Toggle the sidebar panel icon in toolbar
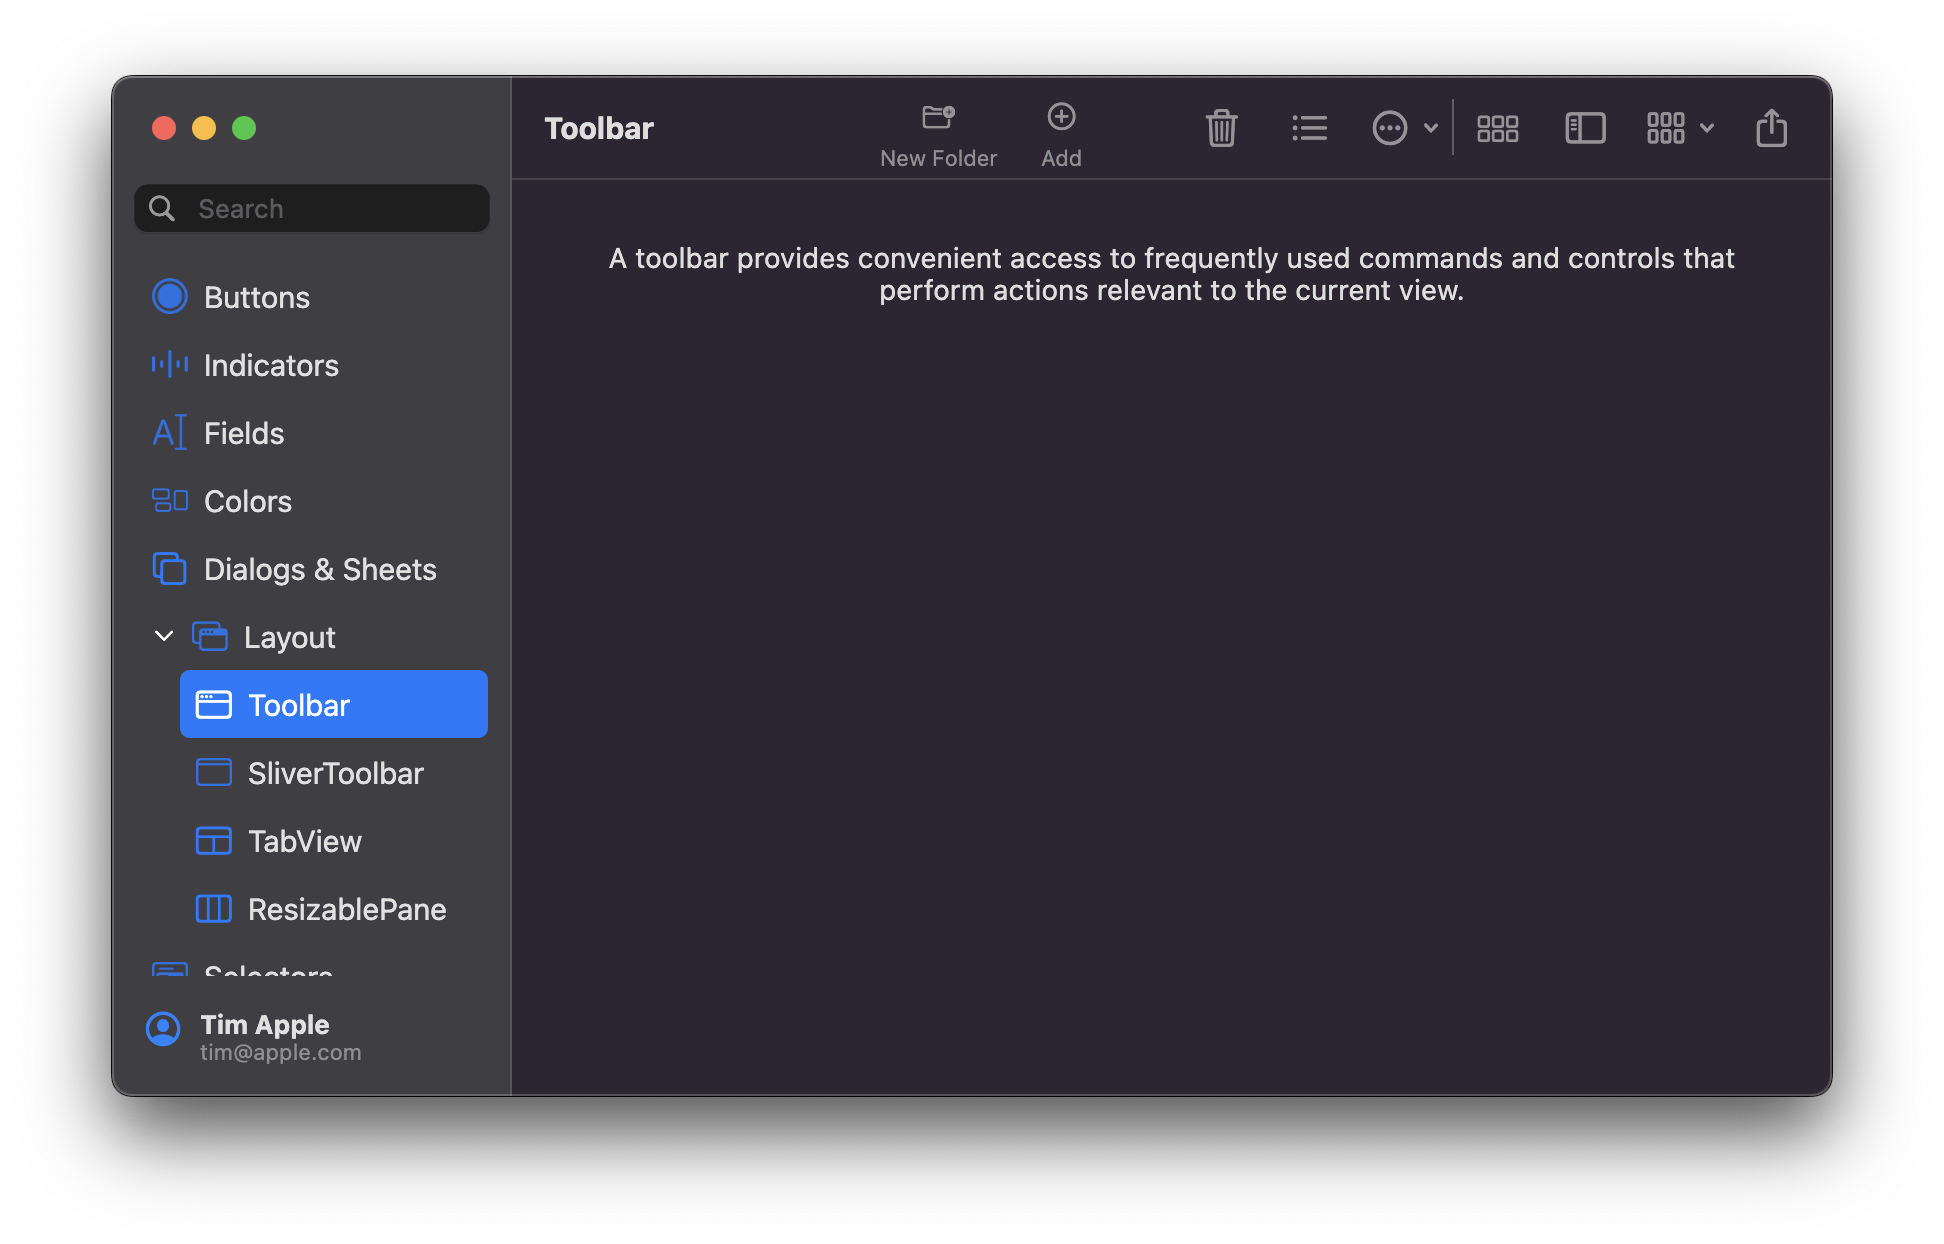1944x1244 pixels. pos(1585,128)
